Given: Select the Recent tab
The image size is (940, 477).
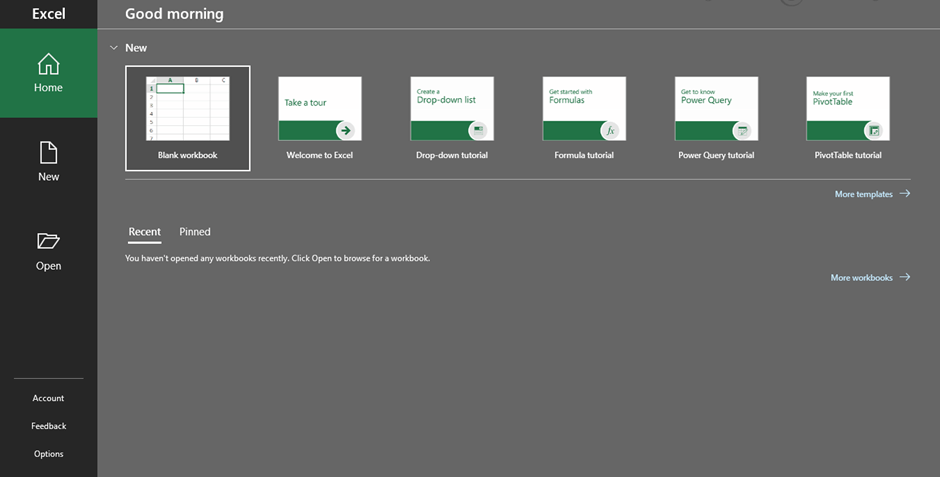Looking at the screenshot, I should click(x=144, y=232).
